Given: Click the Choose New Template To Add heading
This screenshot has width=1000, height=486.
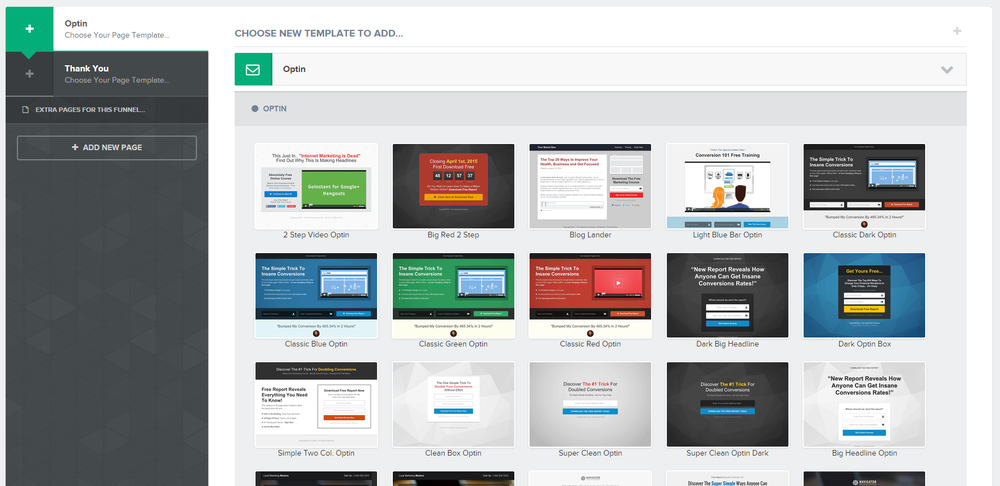Looking at the screenshot, I should pos(319,34).
